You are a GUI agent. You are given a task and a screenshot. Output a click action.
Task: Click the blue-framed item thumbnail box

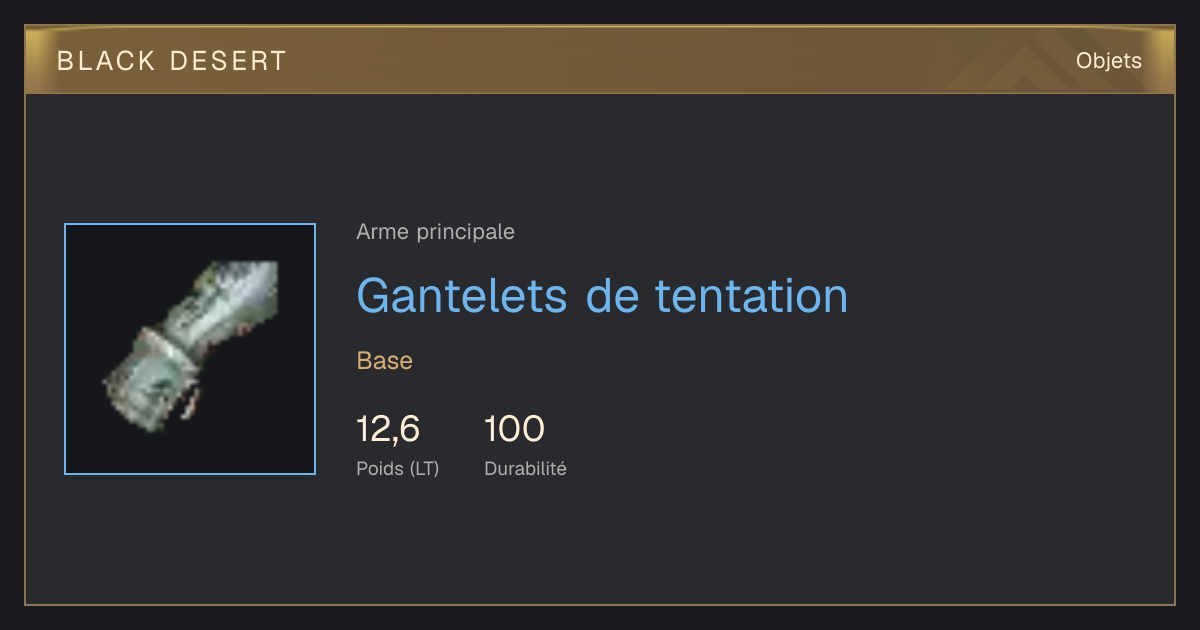(x=190, y=349)
